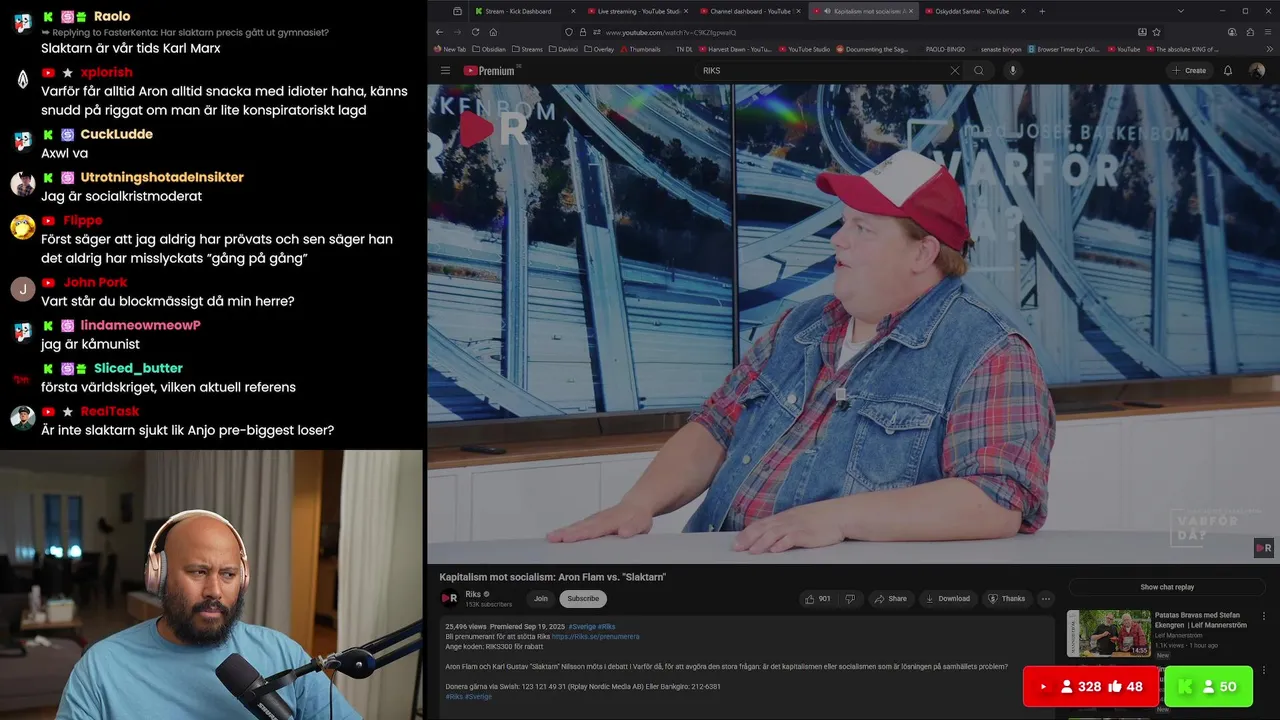Open the Thumbnails bookmark
The height and width of the screenshot is (720, 1280).
point(640,49)
